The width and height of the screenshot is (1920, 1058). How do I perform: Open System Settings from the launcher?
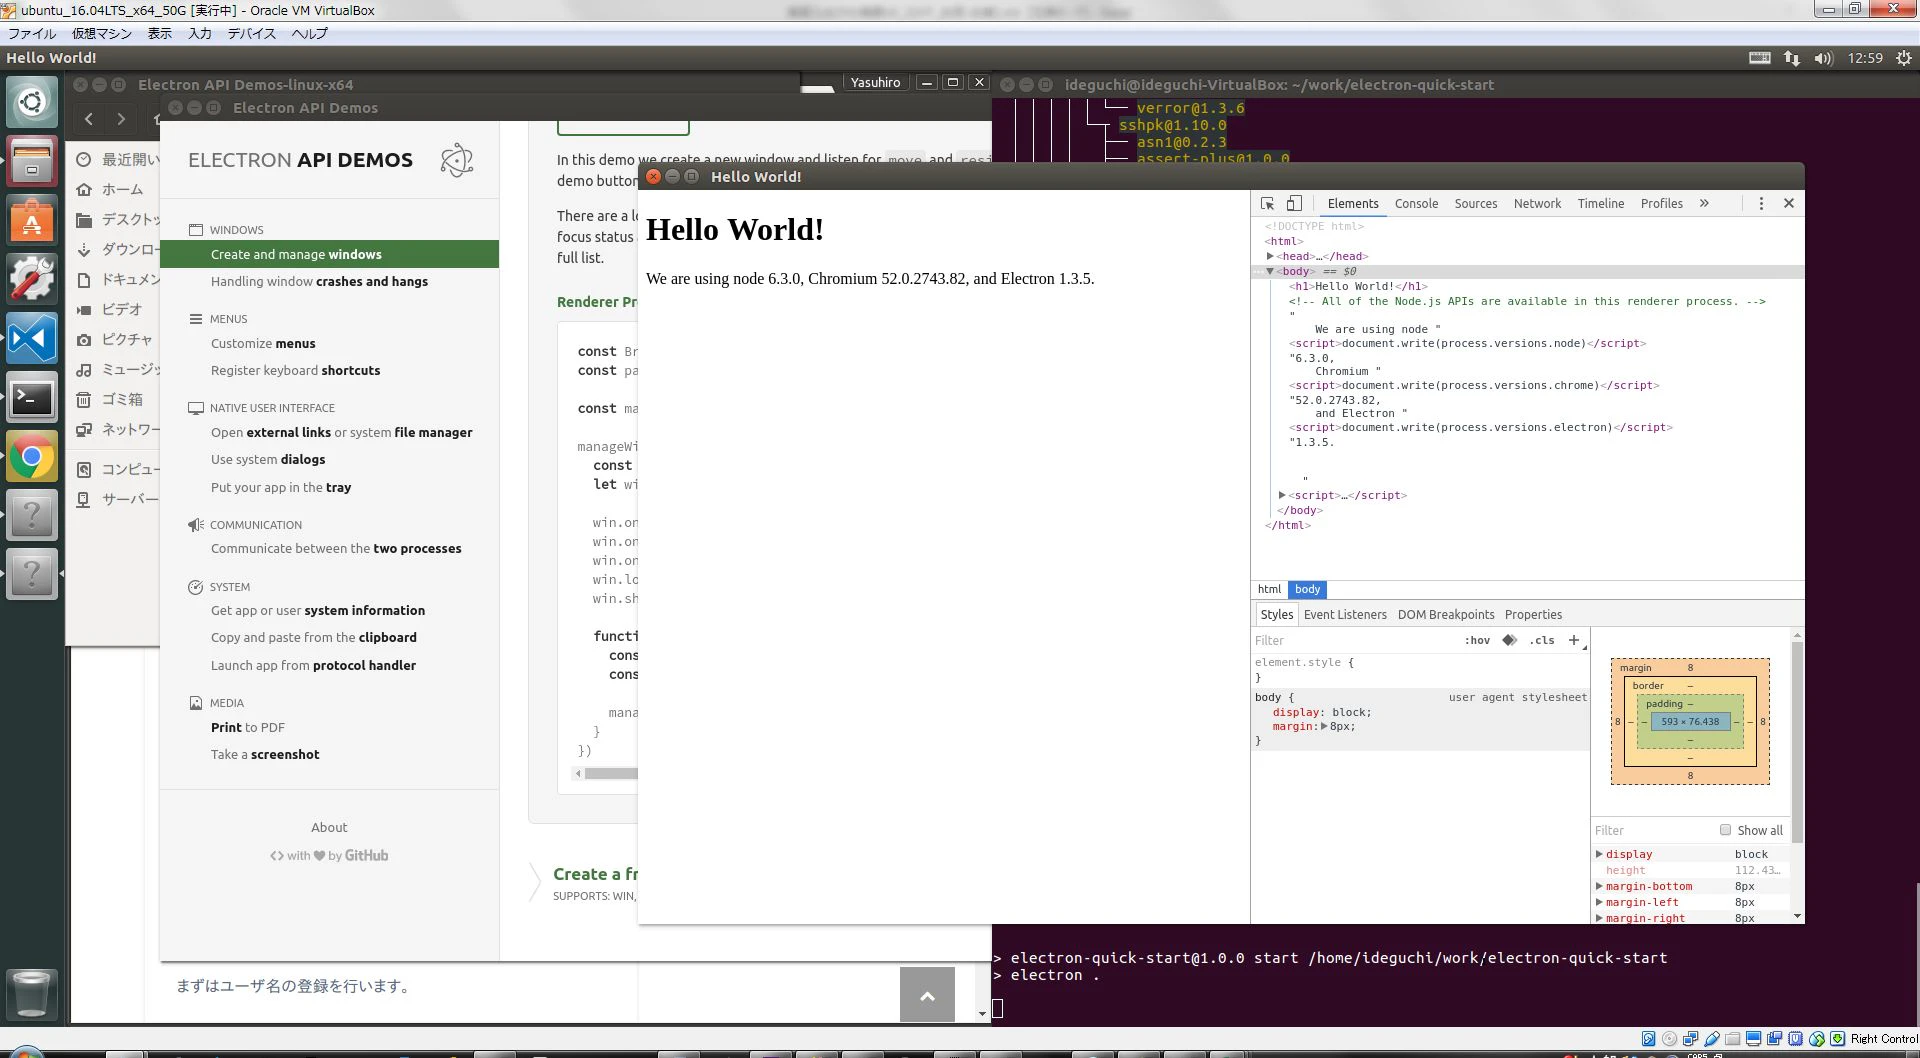(x=32, y=279)
